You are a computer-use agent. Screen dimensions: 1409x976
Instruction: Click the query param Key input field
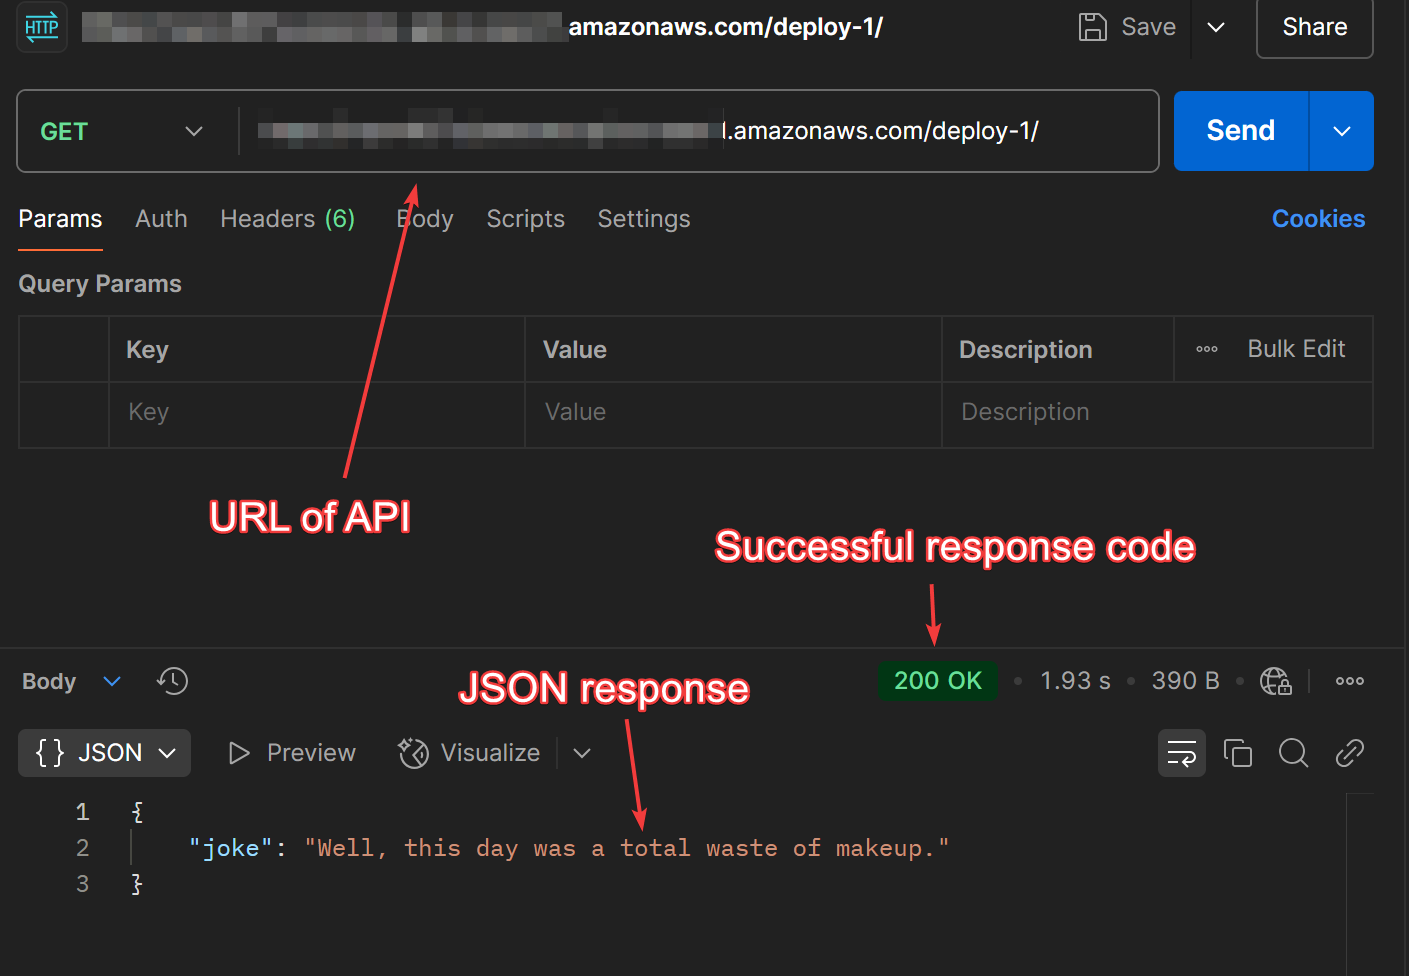[316, 412]
